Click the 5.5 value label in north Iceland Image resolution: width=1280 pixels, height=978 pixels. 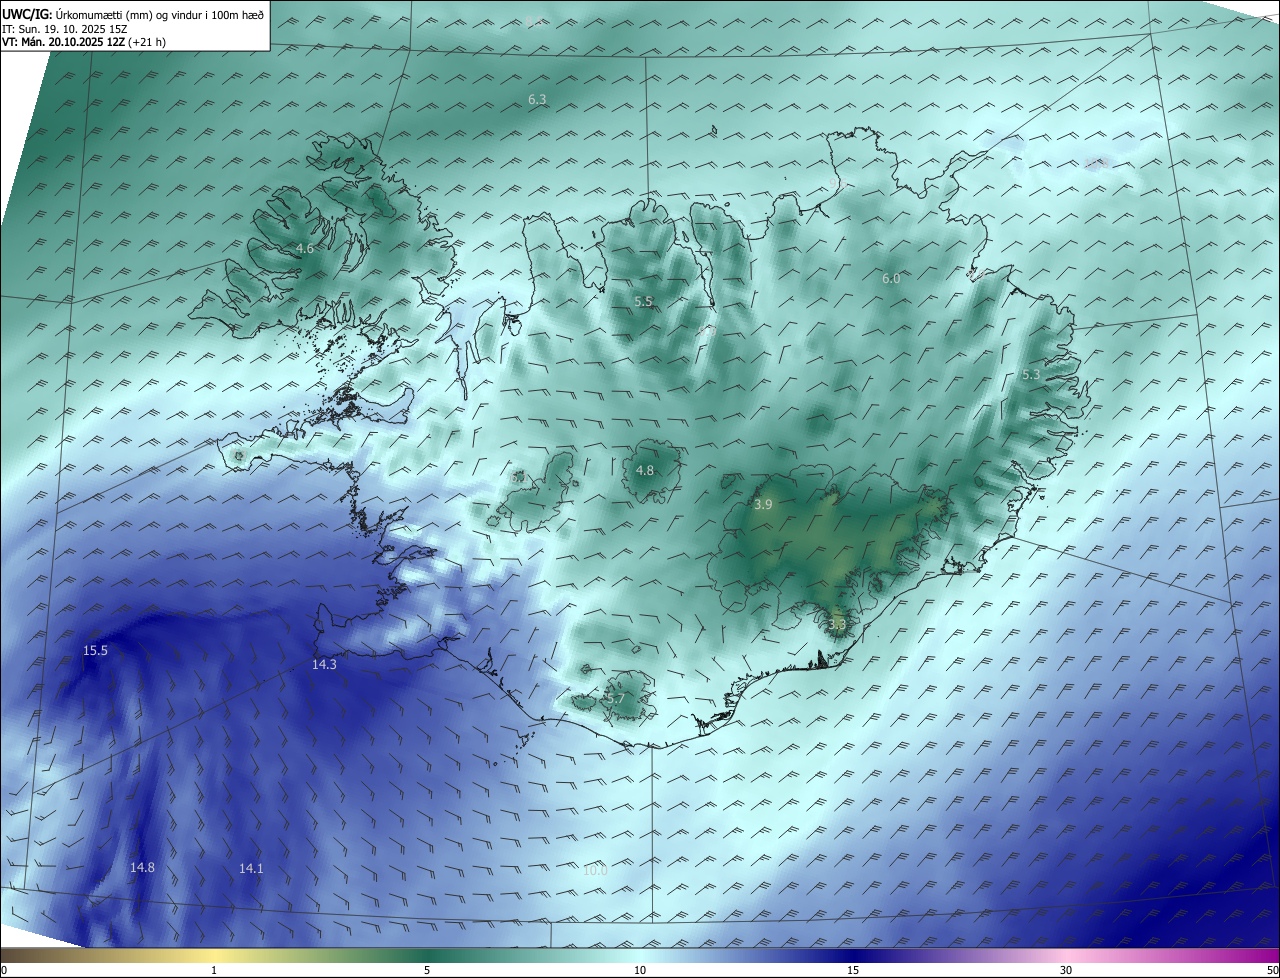coord(643,301)
